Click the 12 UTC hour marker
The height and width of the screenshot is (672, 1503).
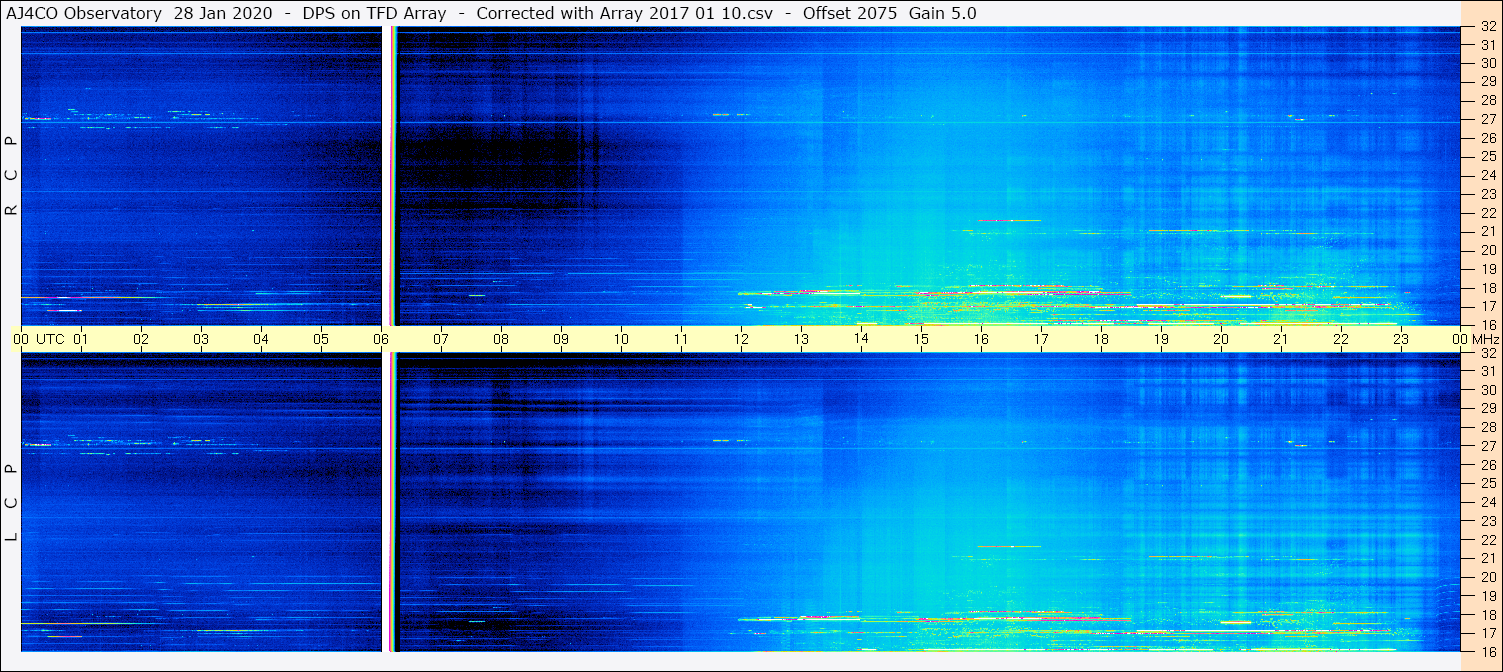741,339
